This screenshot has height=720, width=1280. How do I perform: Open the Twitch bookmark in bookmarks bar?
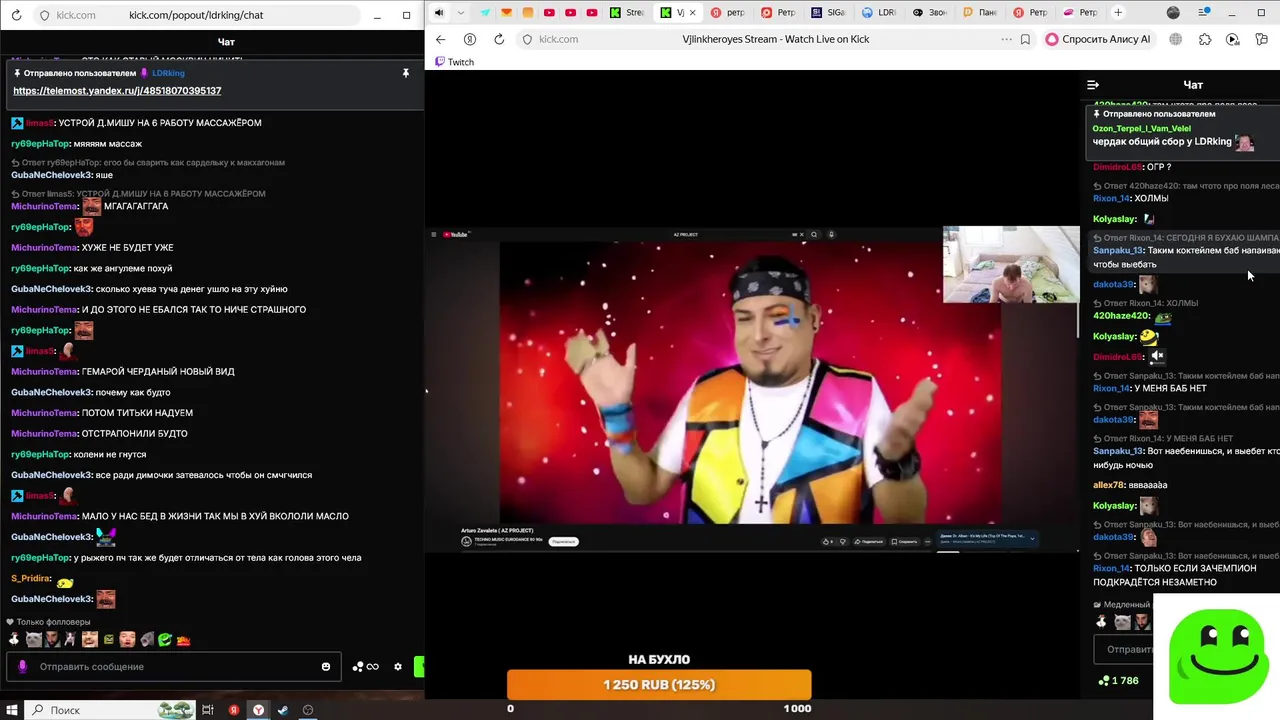coord(454,62)
